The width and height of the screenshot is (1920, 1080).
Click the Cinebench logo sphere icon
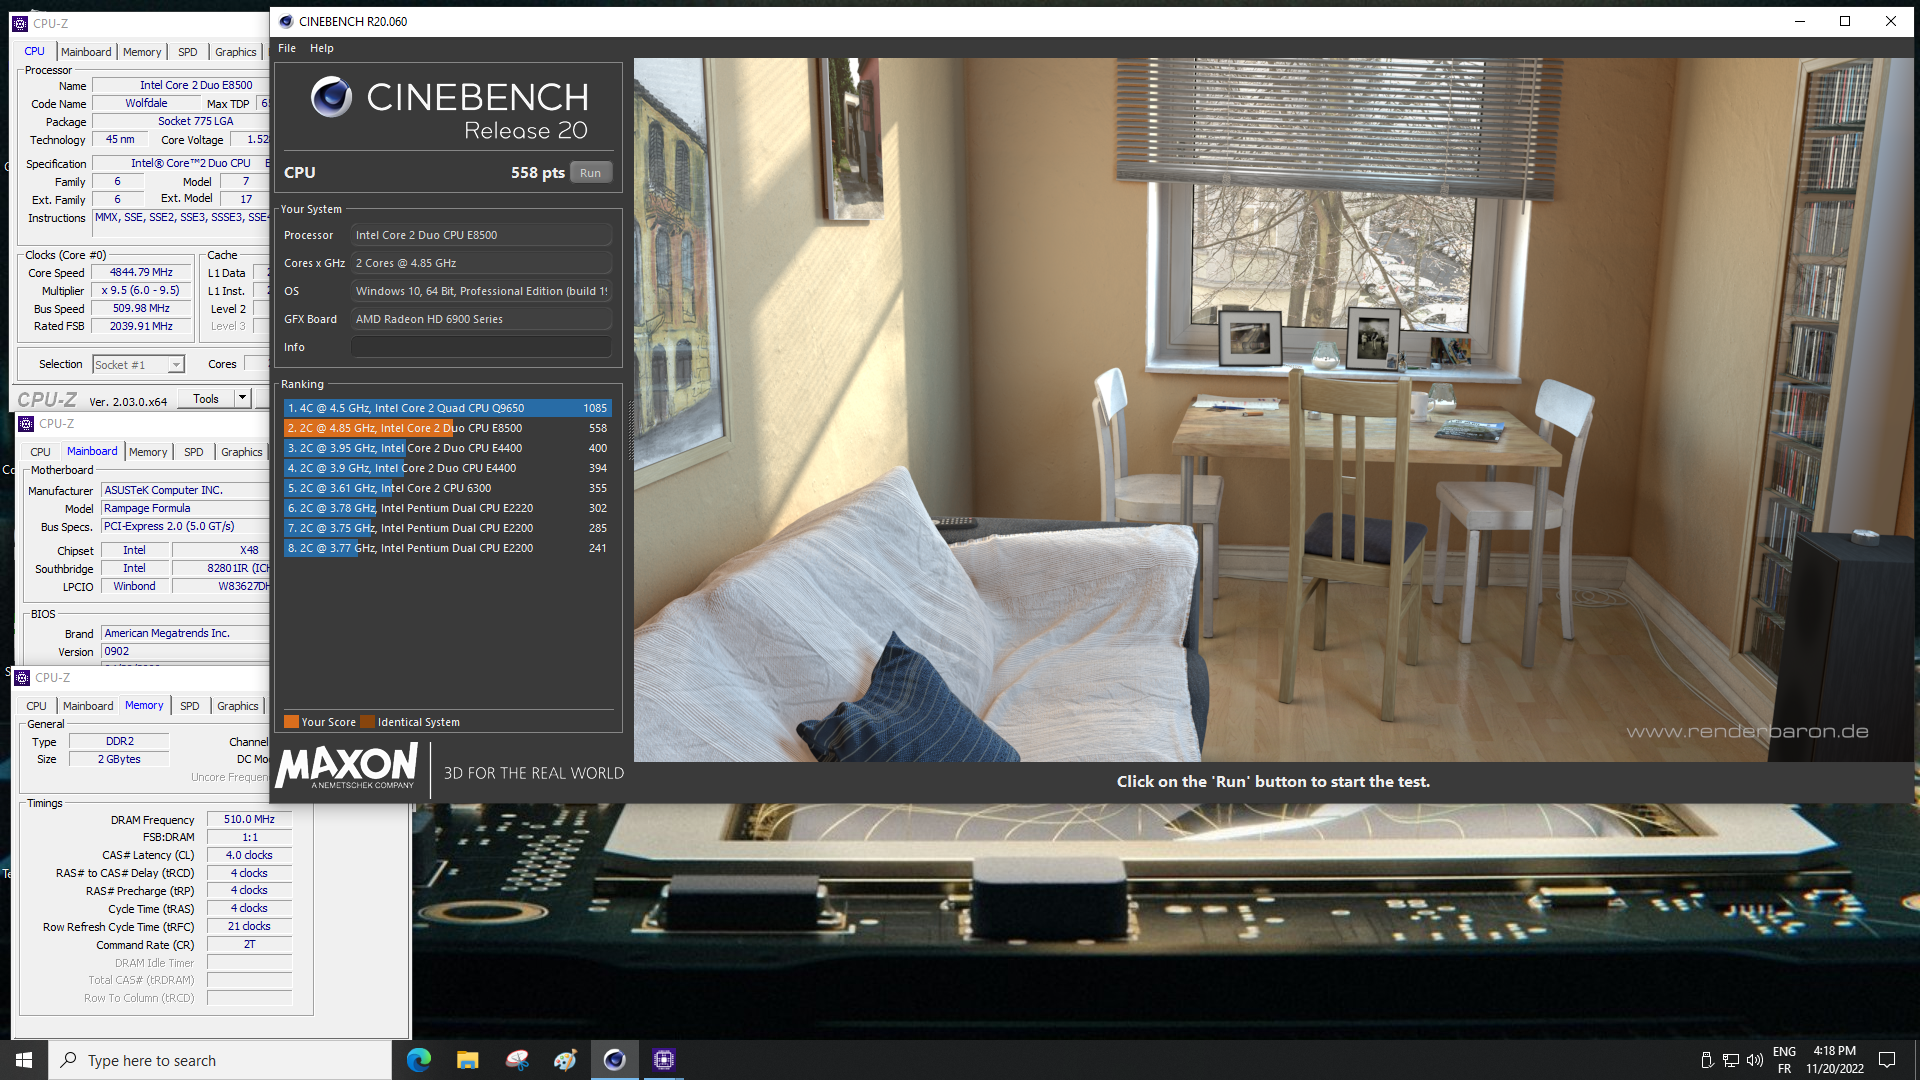tap(331, 98)
